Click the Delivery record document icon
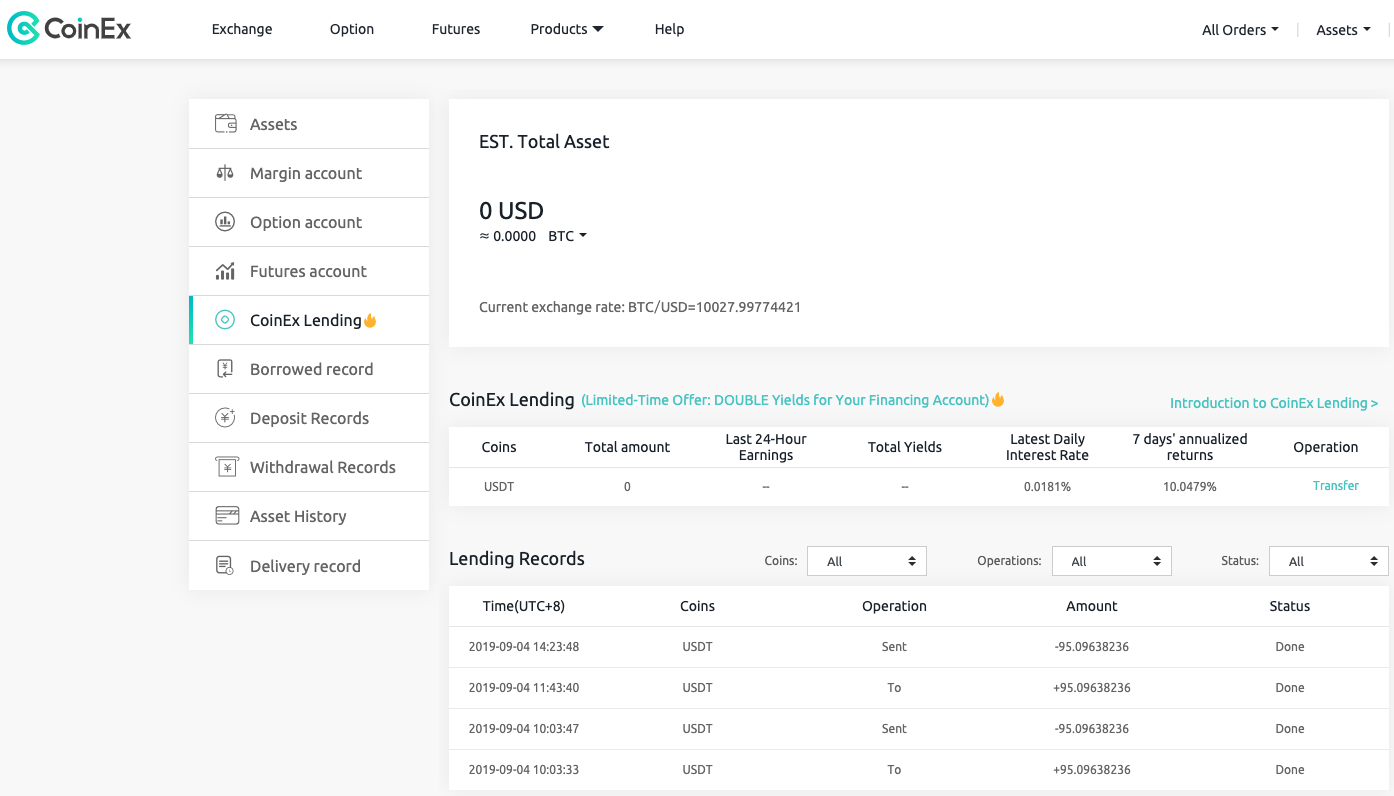Viewport: 1394px width, 796px height. point(225,566)
